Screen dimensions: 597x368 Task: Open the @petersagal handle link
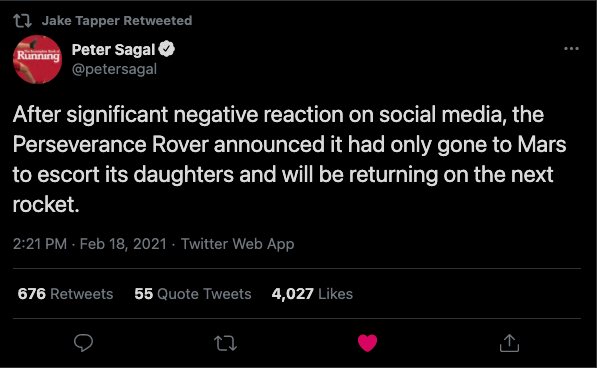[x=114, y=69]
